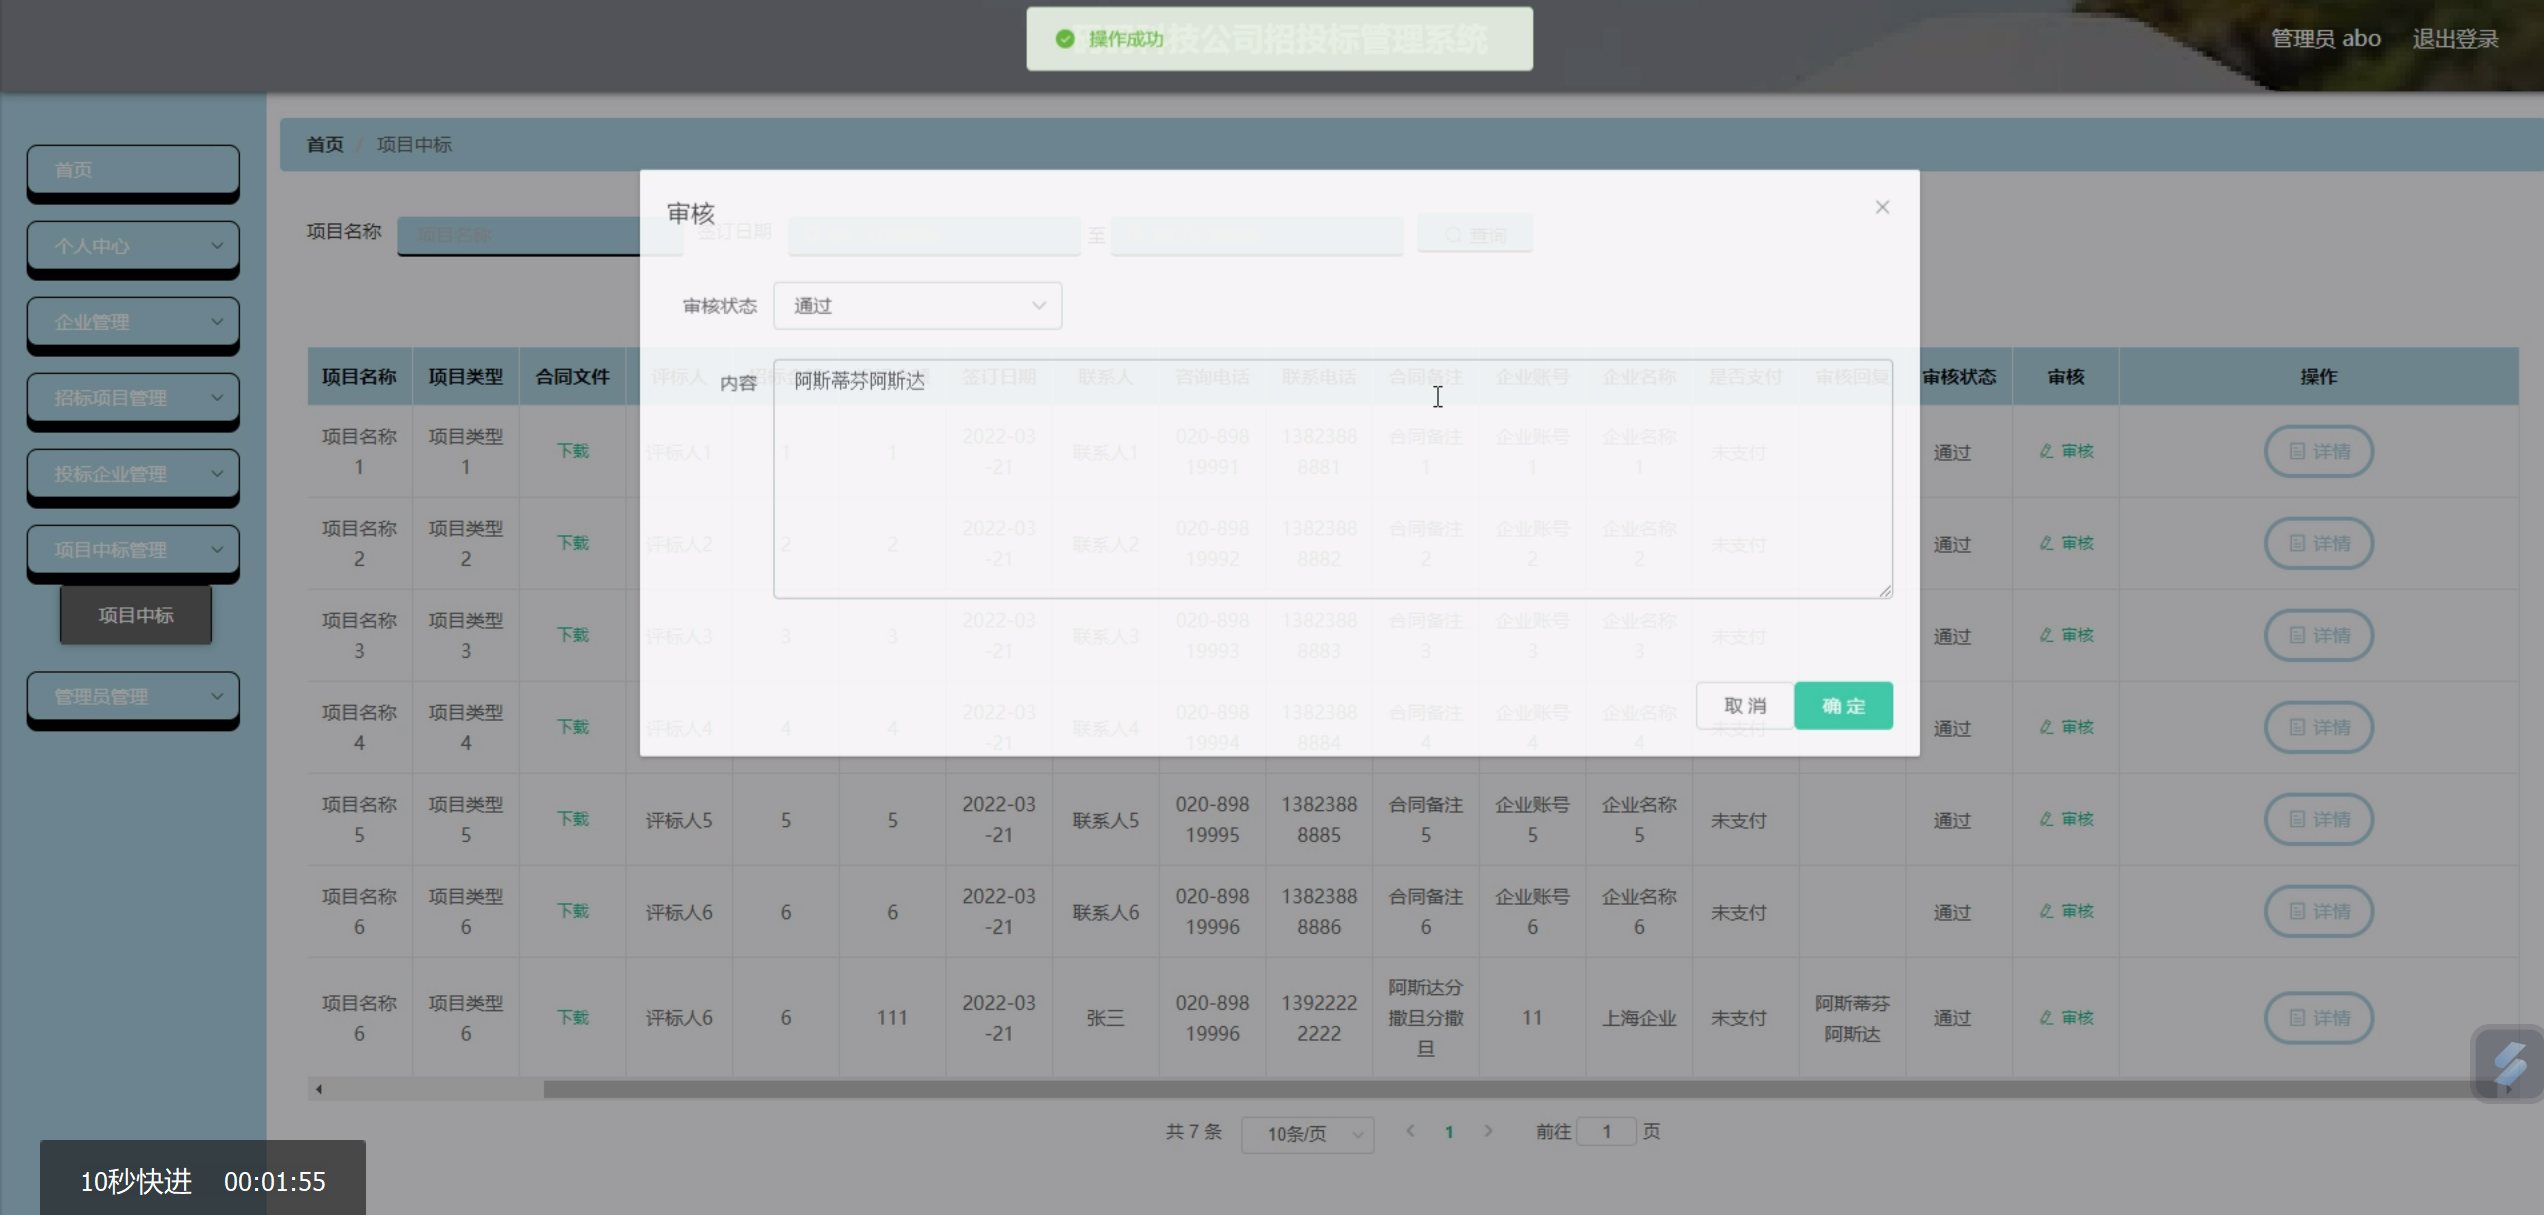Open the 10条/页 page size dropdown

(1307, 1133)
